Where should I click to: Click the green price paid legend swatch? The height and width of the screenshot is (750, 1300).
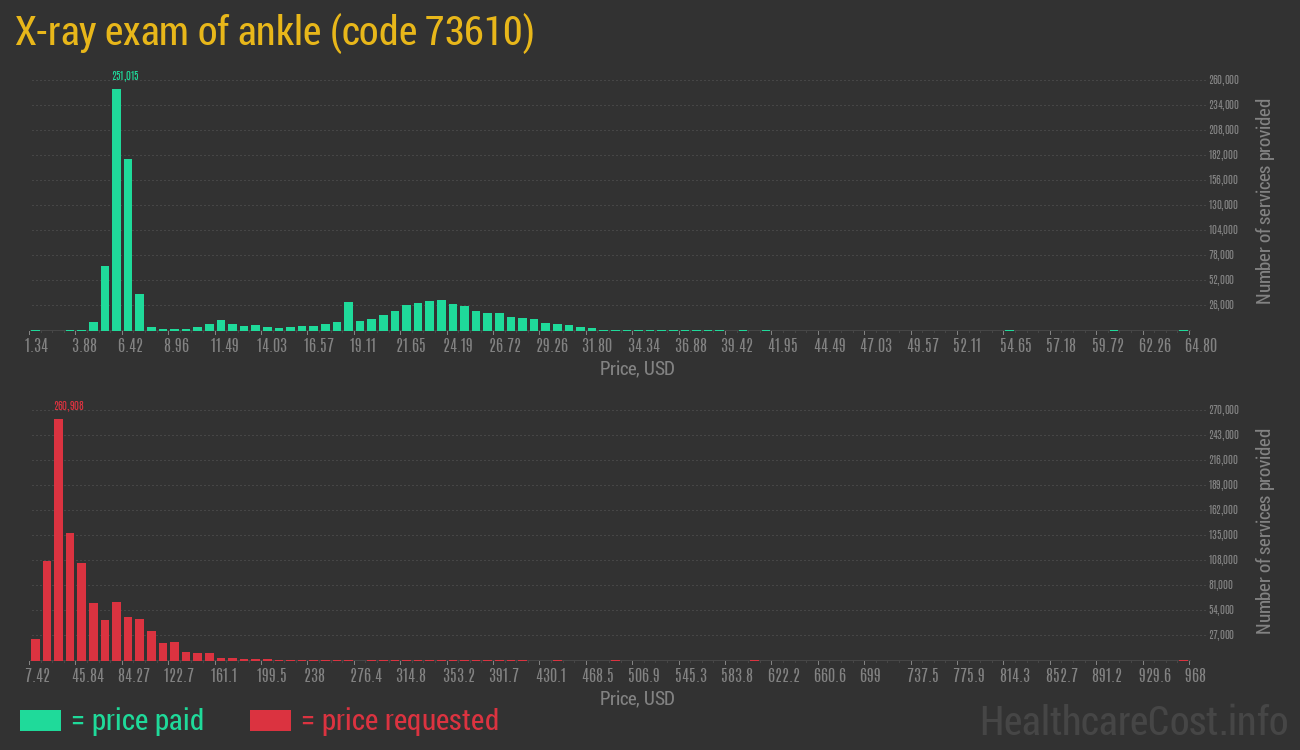point(40,720)
